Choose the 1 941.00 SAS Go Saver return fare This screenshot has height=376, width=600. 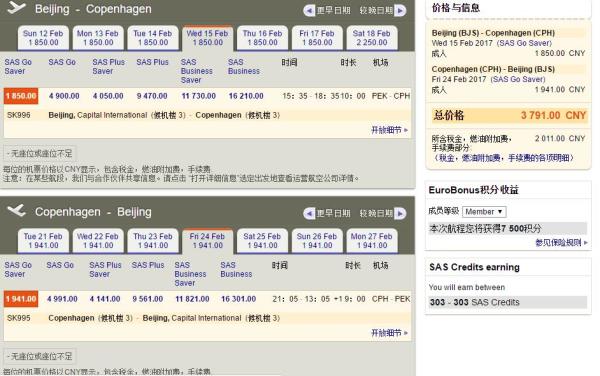click(x=21, y=299)
